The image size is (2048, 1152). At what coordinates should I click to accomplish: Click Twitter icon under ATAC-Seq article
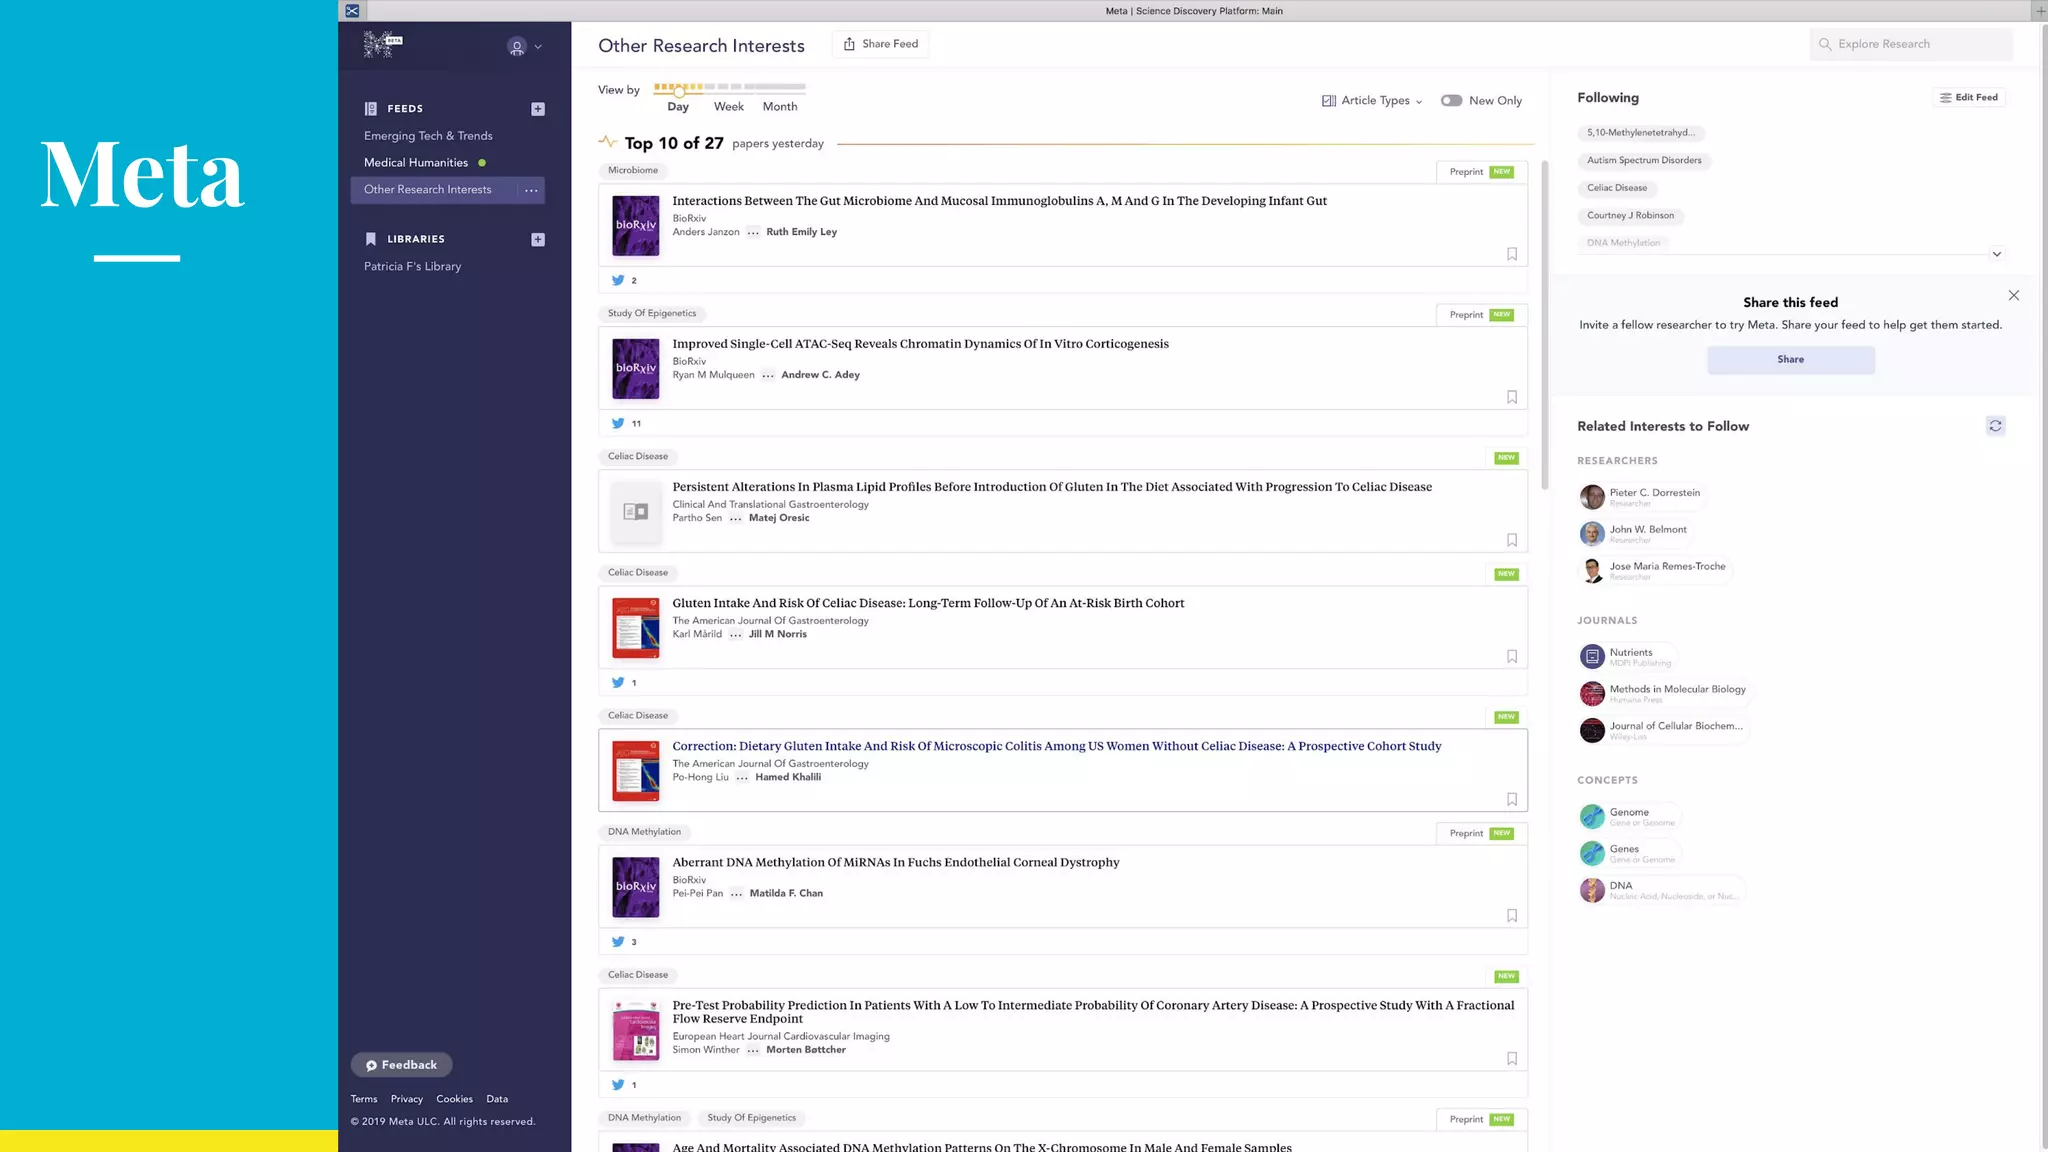point(618,423)
